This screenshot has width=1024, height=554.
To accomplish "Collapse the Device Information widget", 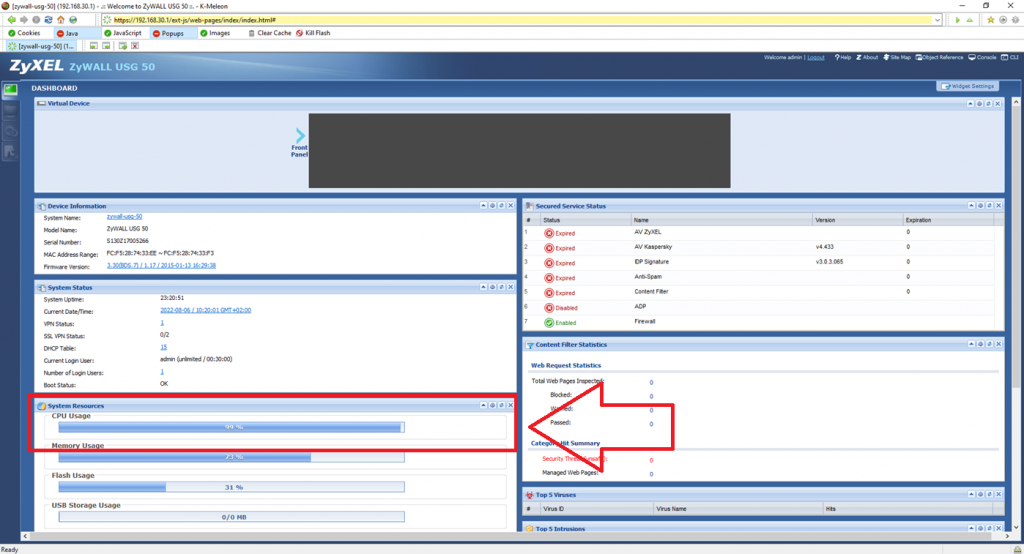I will (x=483, y=206).
